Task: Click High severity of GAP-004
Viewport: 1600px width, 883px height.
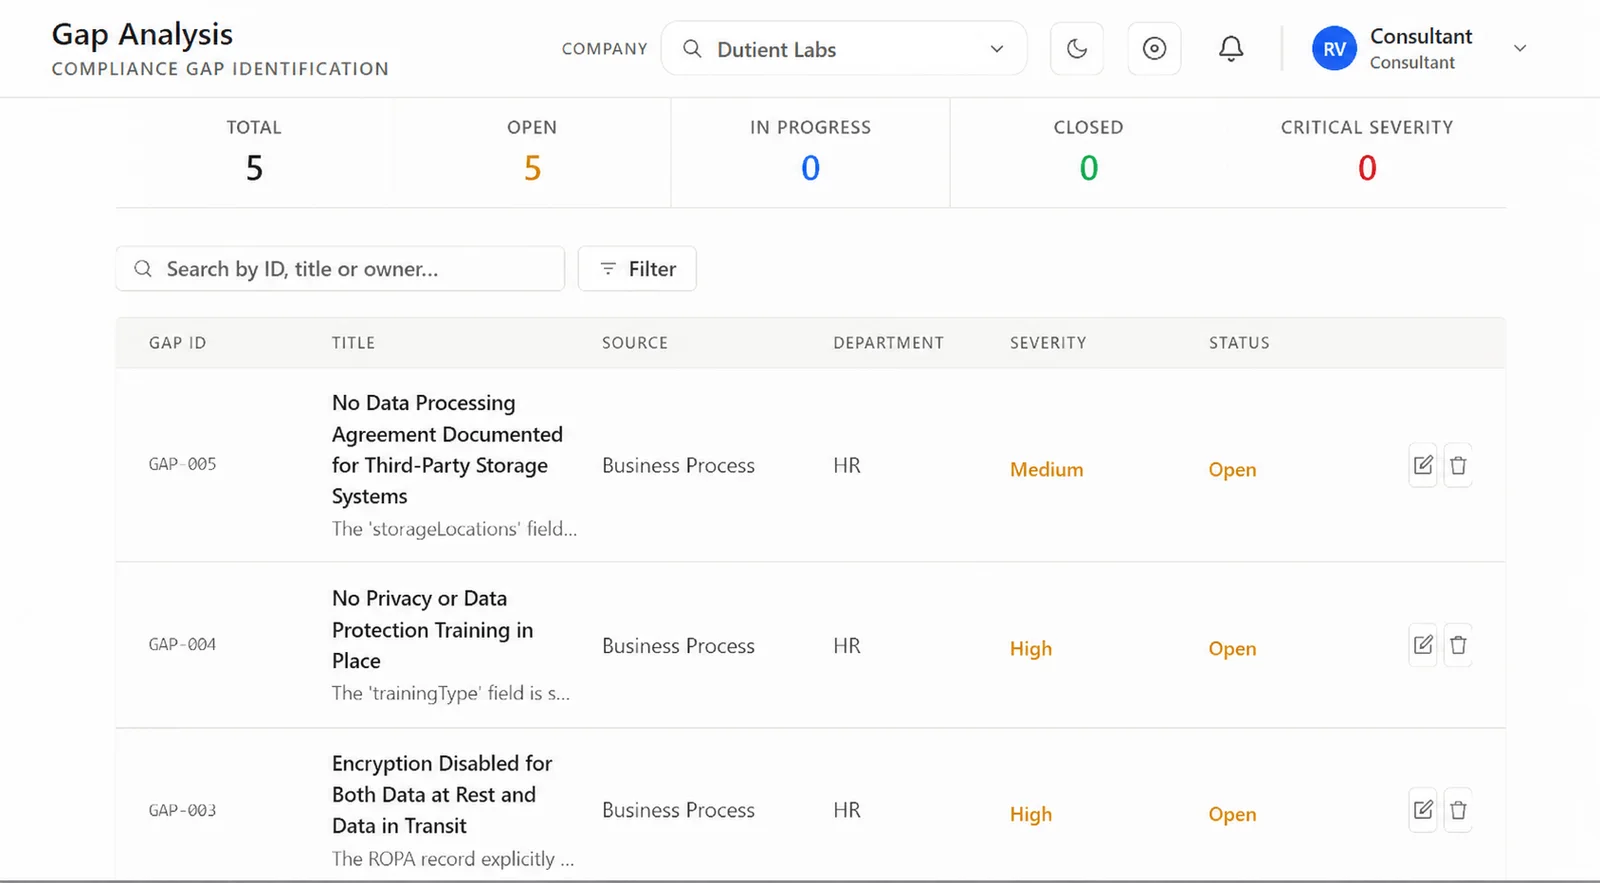Action: click(x=1031, y=648)
